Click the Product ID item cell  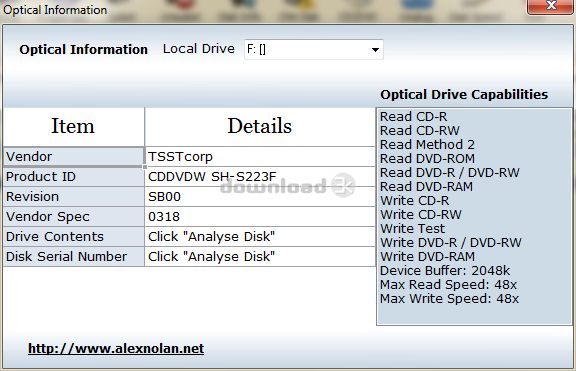pyautogui.click(x=73, y=177)
